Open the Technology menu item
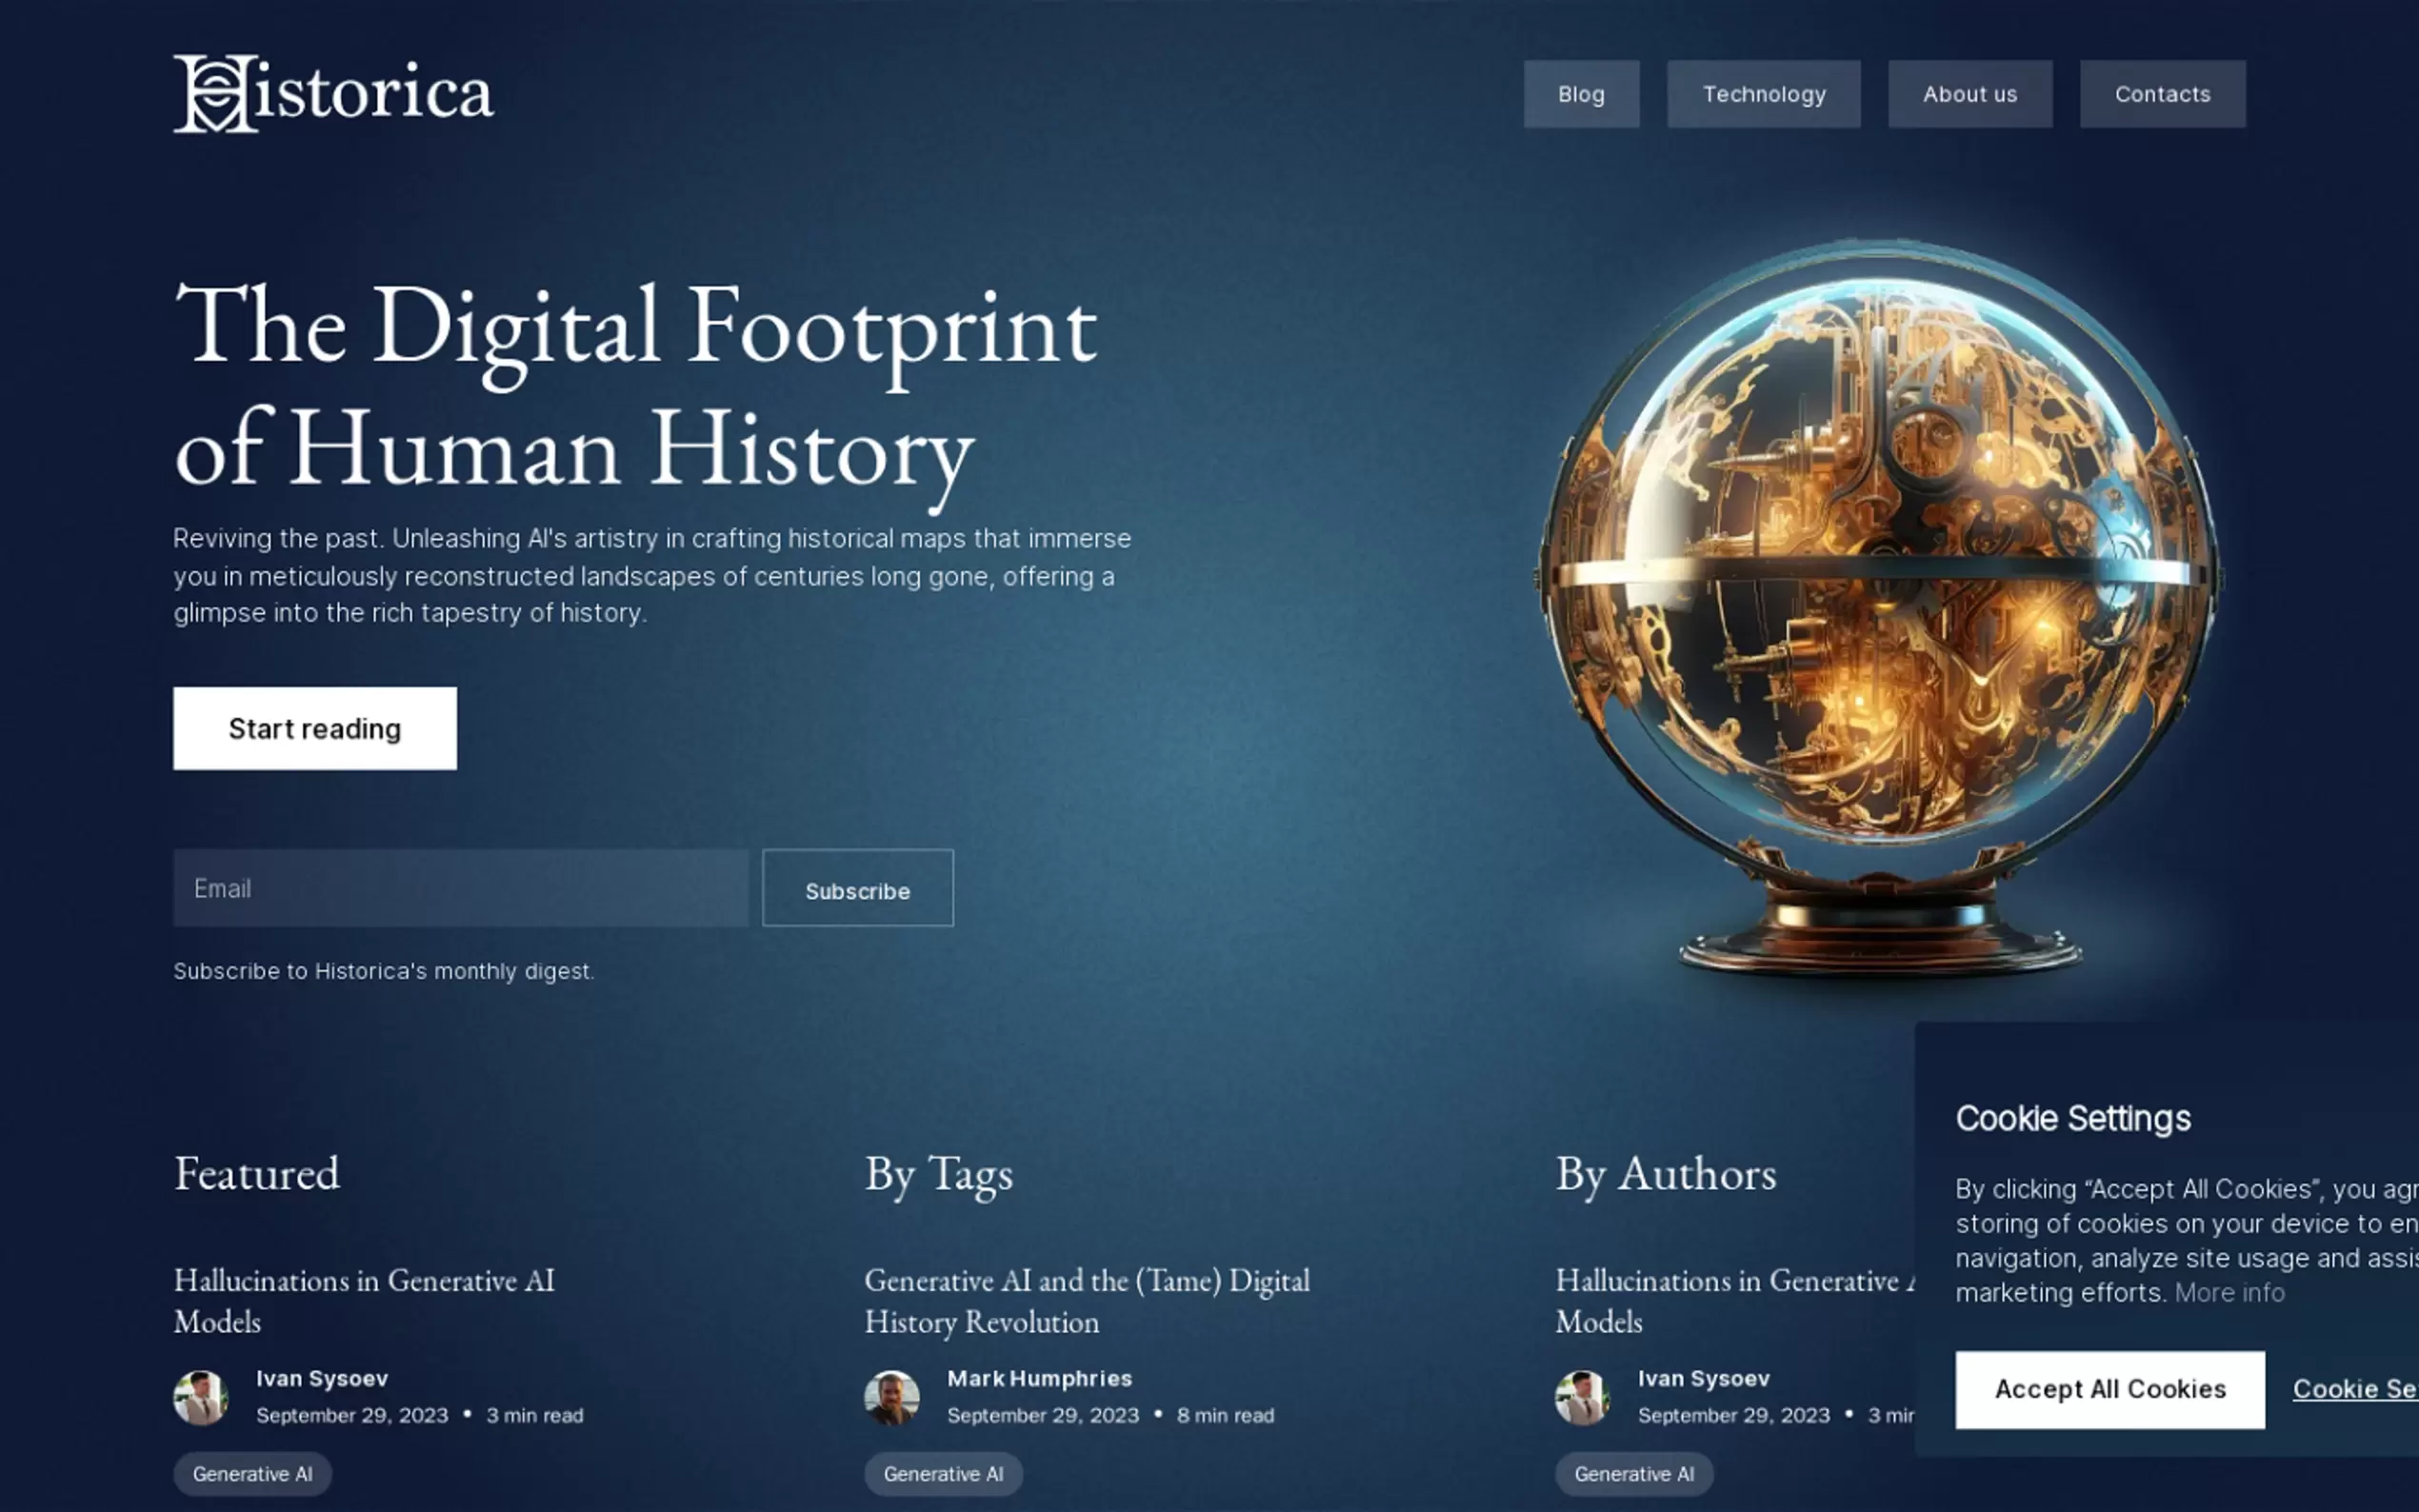Screen dimensions: 2419x1512 pyautogui.click(x=1763, y=94)
